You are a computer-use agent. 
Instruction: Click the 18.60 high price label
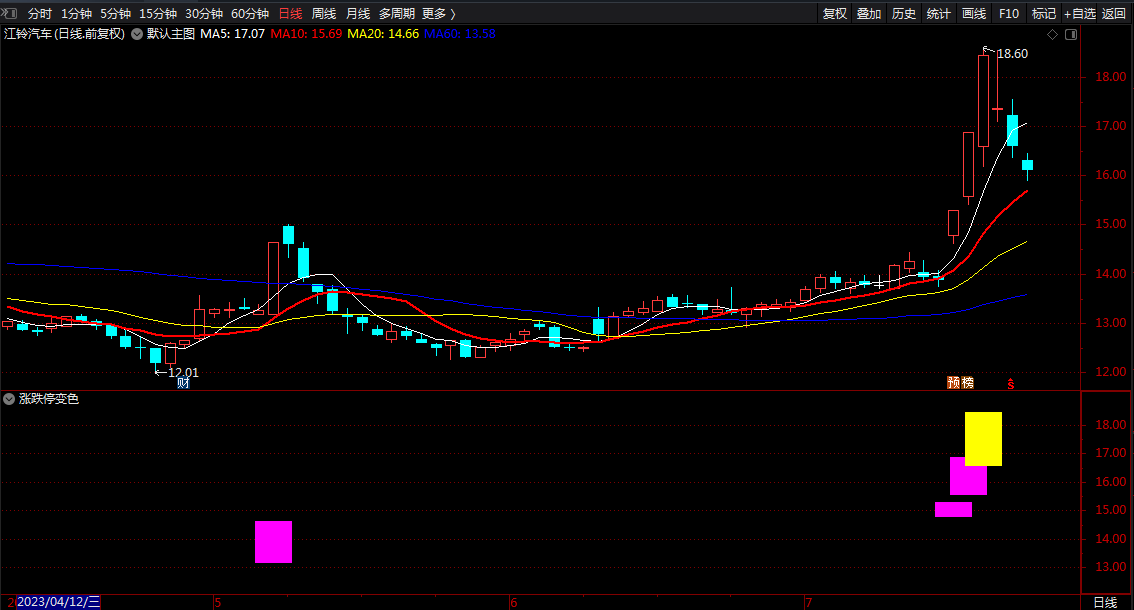[1012, 54]
